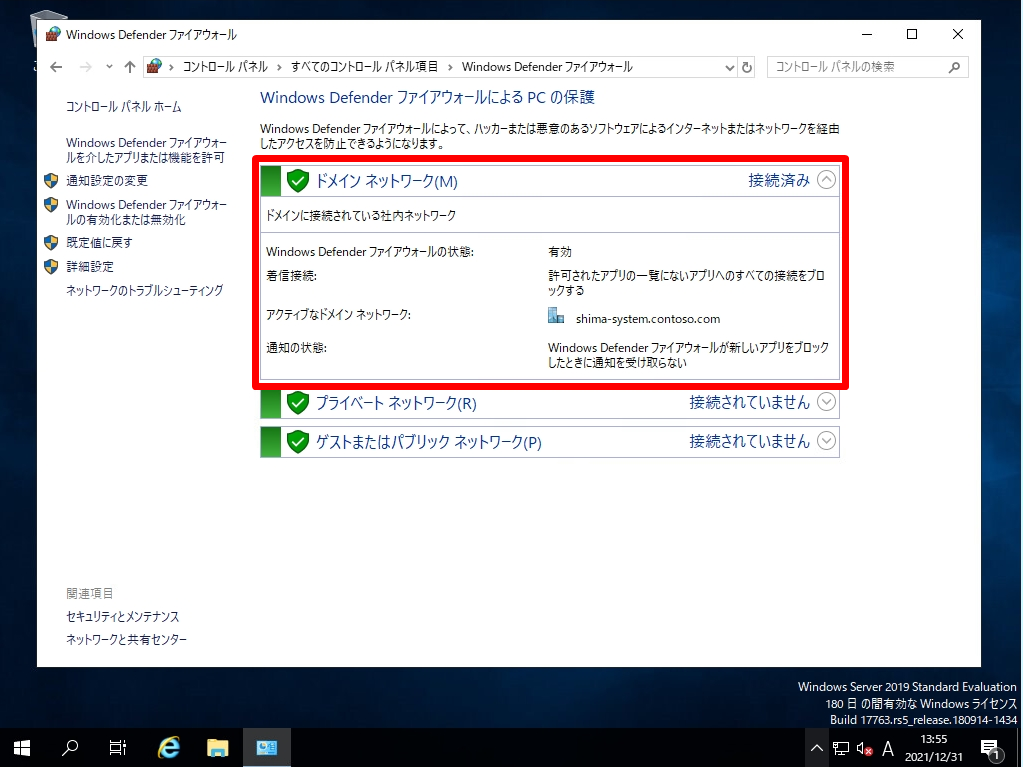The width and height of the screenshot is (1023, 767).
Task: Click green shield icon for プライベート ネットワーク
Action: click(298, 403)
